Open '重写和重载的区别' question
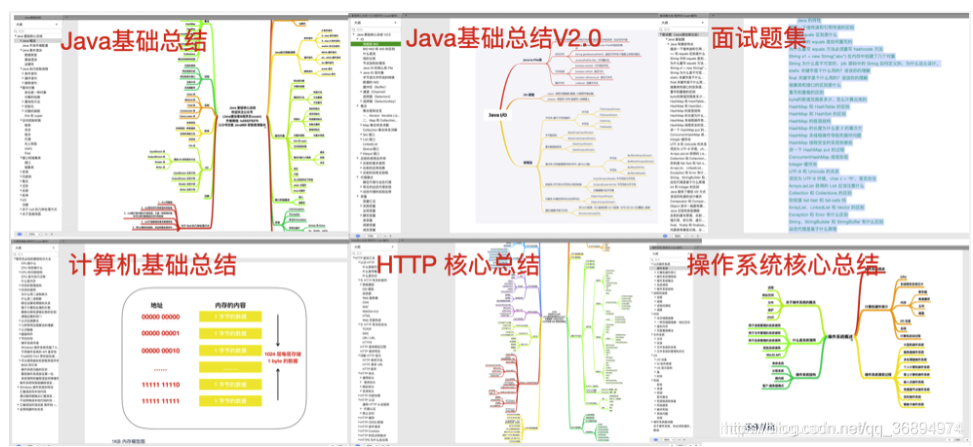973x447 pixels. point(806,92)
